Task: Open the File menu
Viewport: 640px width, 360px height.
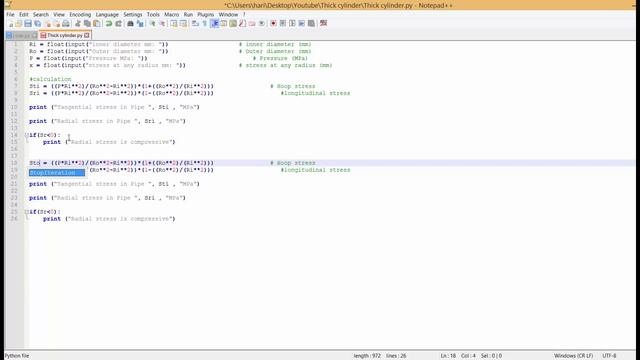Action: 10,15
